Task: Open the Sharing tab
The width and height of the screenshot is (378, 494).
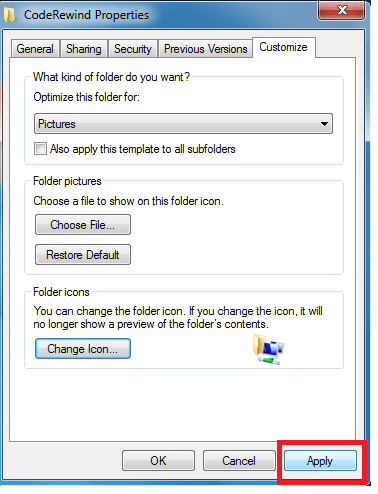Action: pos(84,49)
